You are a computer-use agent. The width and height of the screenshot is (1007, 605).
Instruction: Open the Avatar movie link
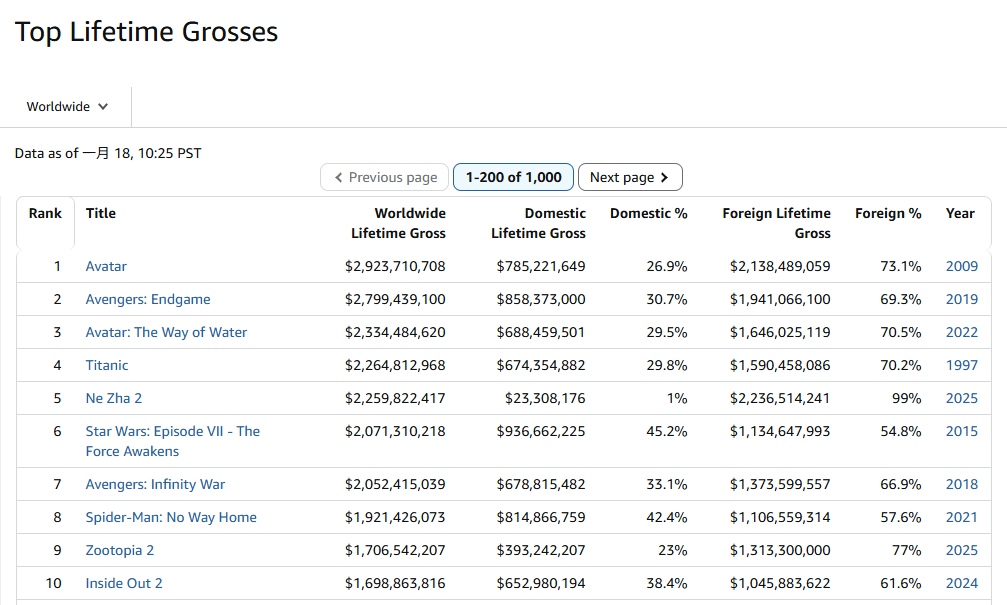[x=106, y=266]
